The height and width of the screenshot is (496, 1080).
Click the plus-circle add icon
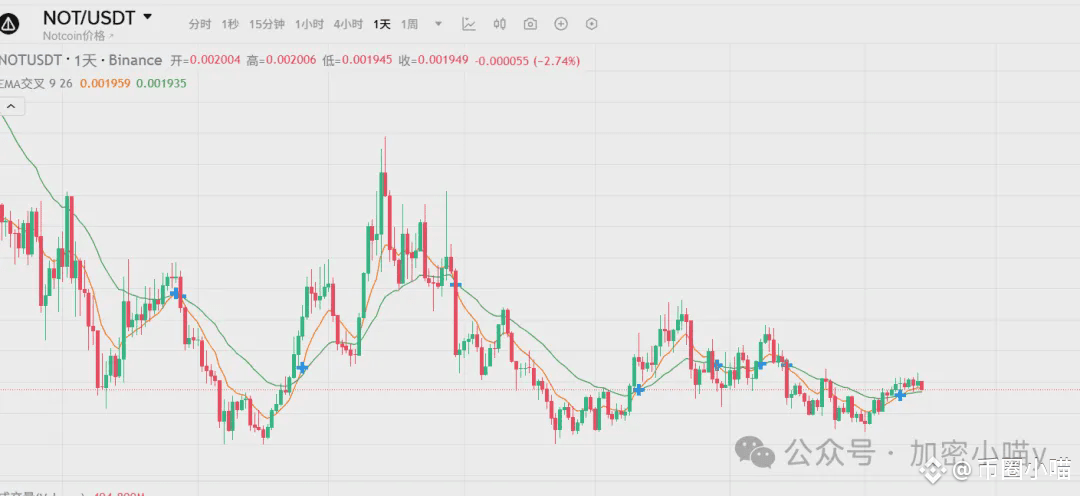tap(561, 24)
